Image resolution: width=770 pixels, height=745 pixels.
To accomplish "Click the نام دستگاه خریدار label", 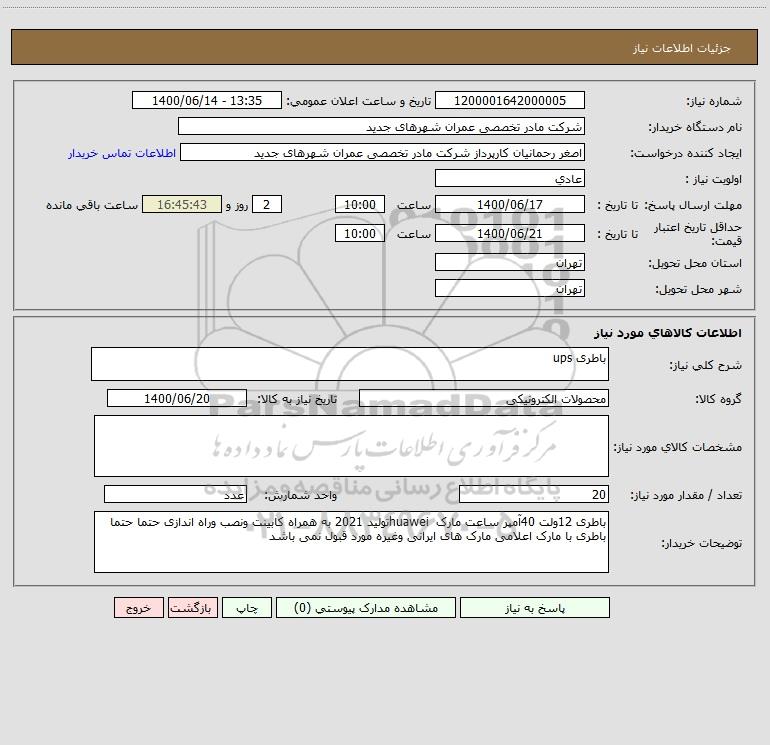I will (x=695, y=128).
